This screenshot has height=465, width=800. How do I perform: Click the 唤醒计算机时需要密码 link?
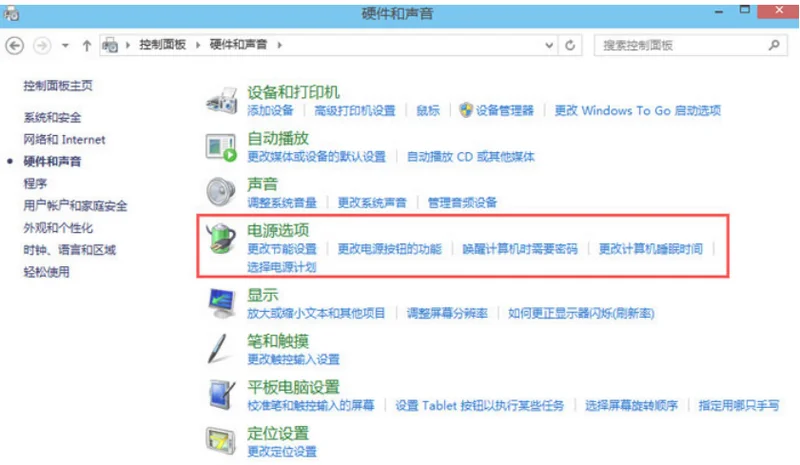[x=520, y=249]
